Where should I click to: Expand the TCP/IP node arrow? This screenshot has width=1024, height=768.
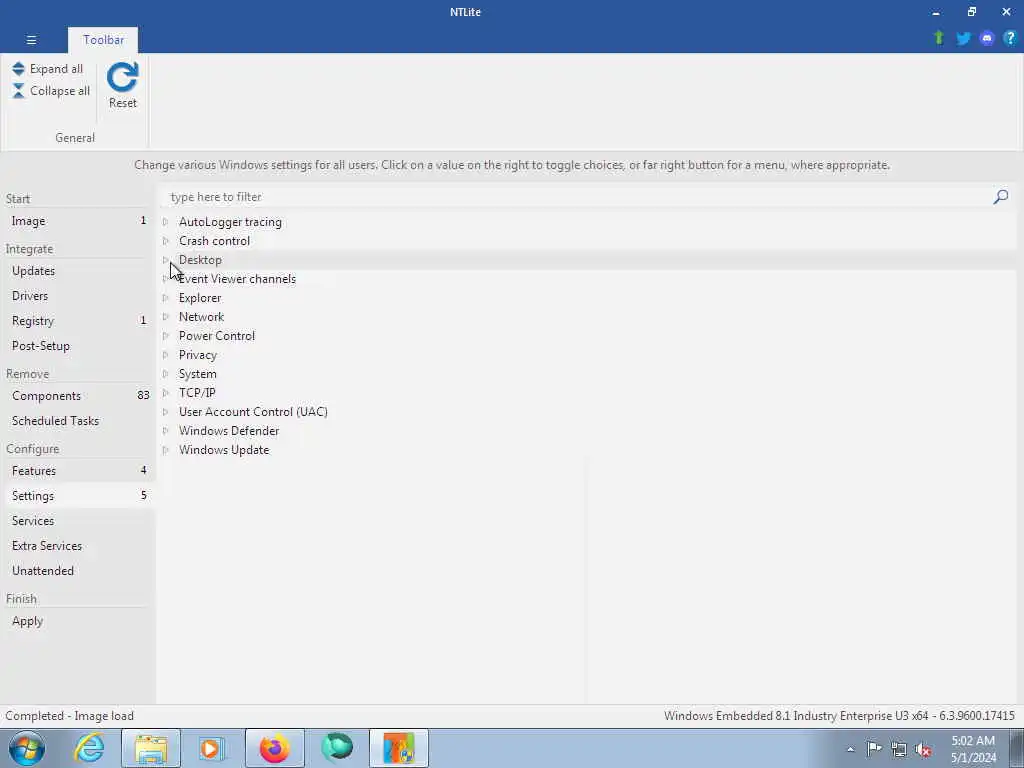tap(165, 392)
